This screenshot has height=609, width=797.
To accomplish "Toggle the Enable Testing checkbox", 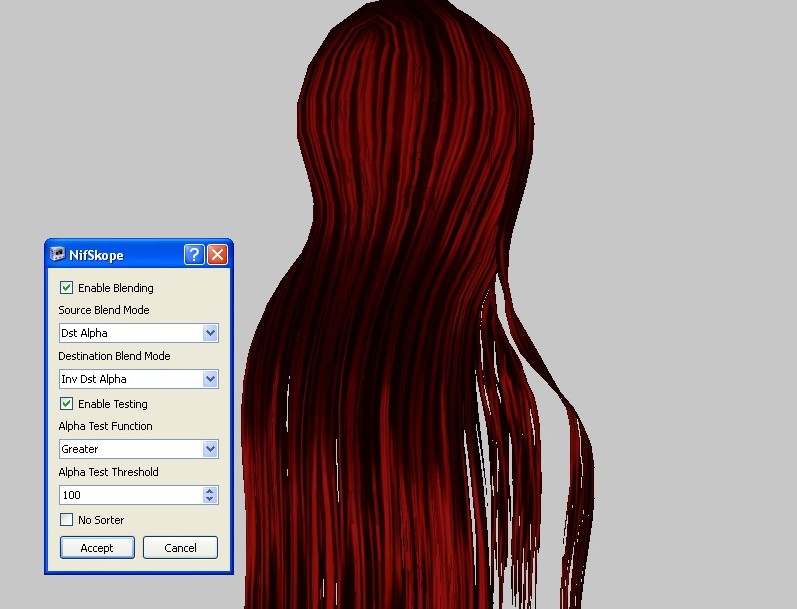I will point(66,404).
